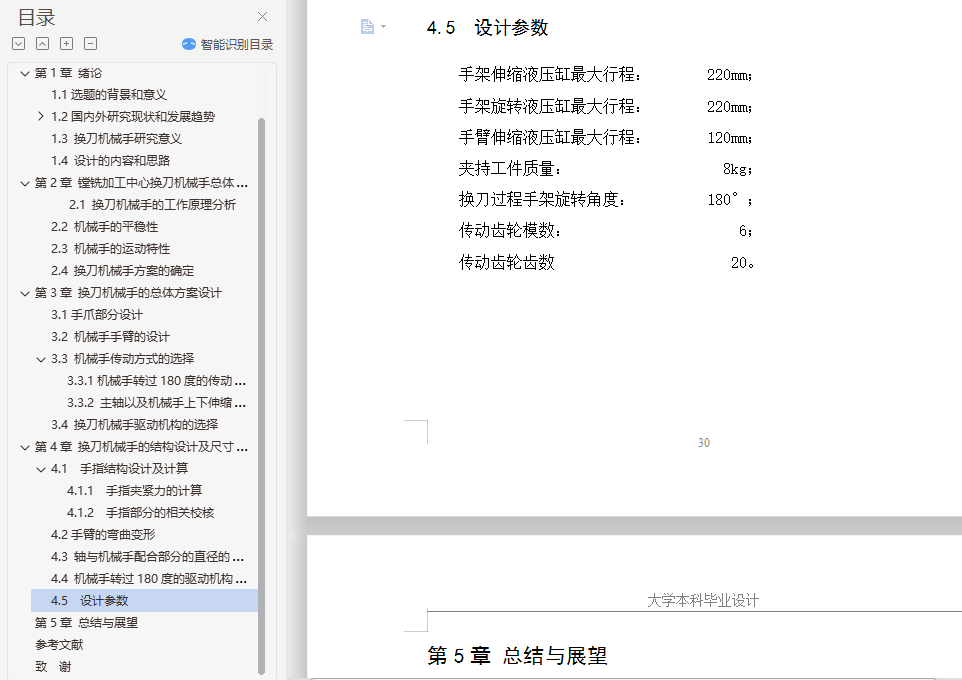Go to 4.3 轴与机械手配合部分的直径
The height and width of the screenshot is (680, 962).
[x=148, y=557]
